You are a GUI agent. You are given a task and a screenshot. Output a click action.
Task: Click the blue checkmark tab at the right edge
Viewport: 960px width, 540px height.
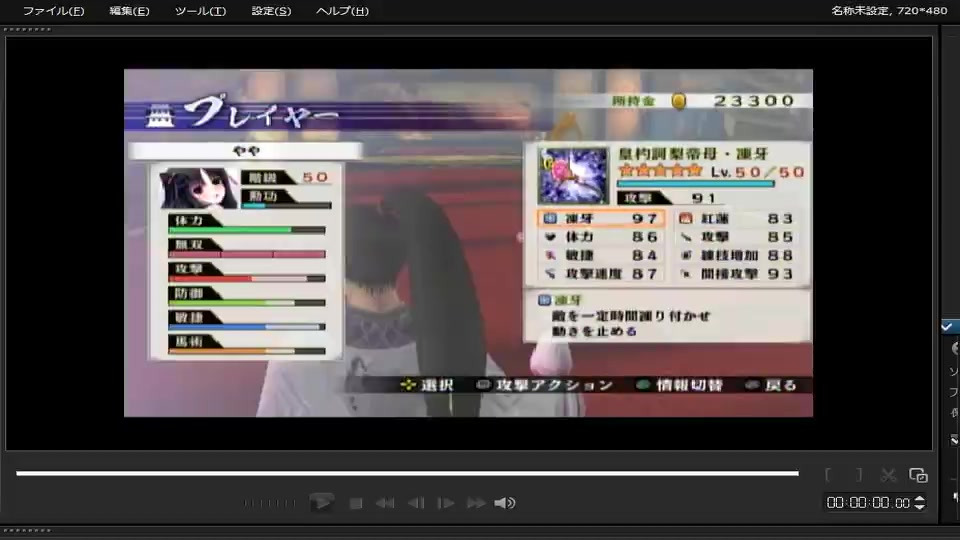click(x=947, y=327)
